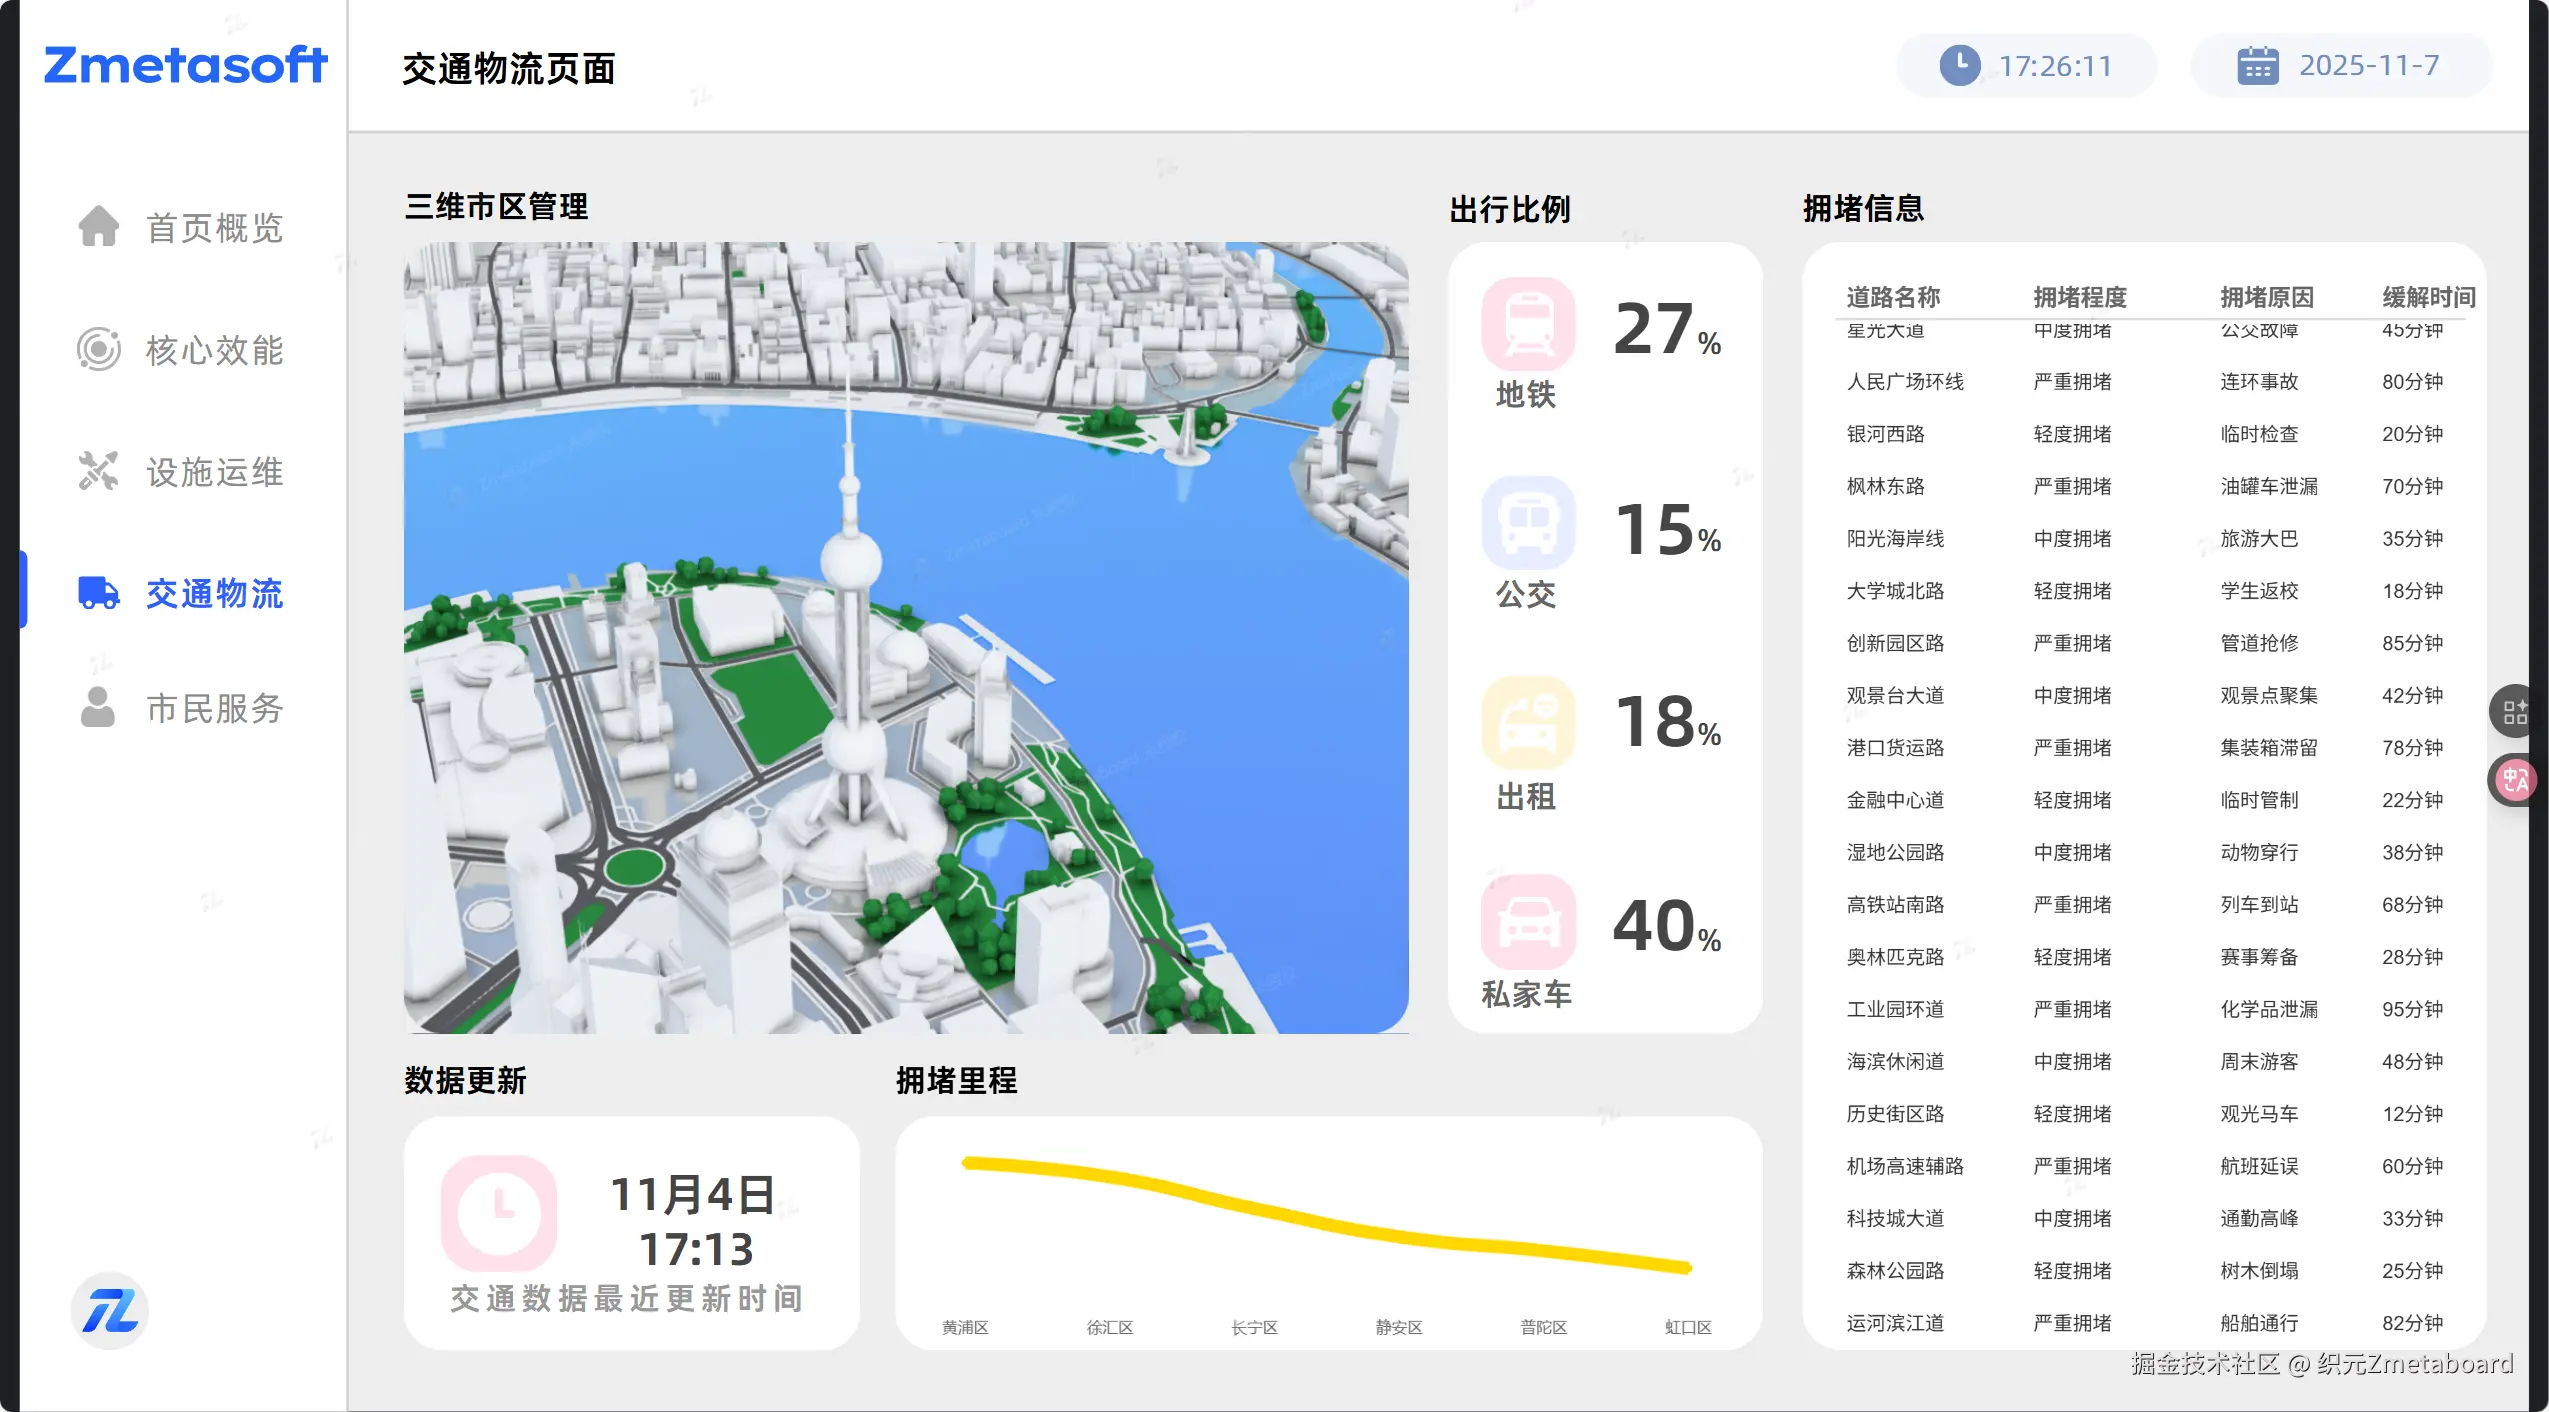
Task: Switch to the 市民服务 page
Action: click(x=214, y=708)
